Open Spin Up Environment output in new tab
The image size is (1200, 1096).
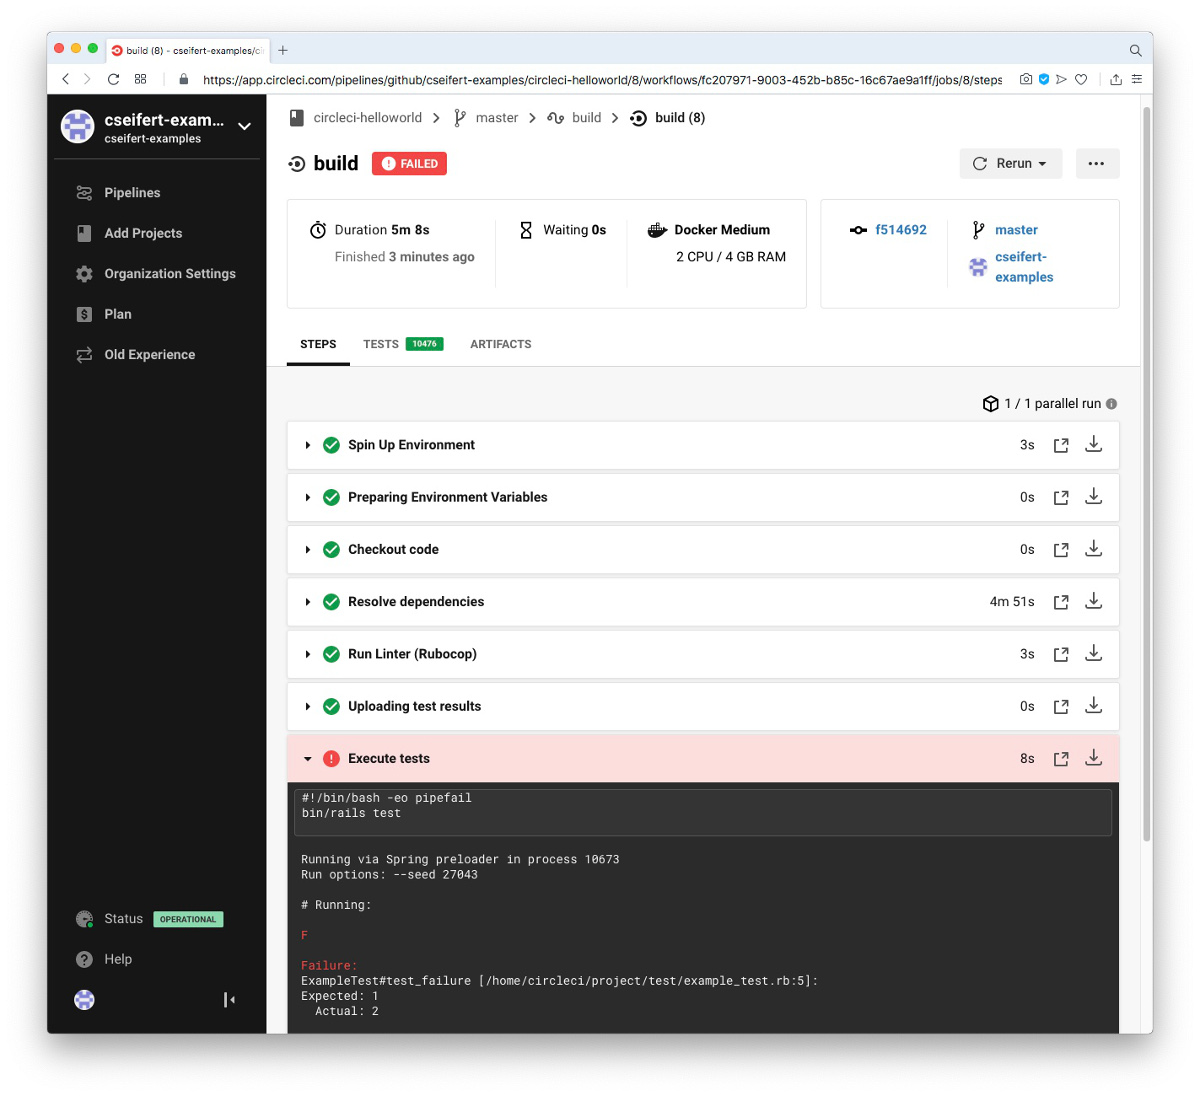pos(1061,445)
